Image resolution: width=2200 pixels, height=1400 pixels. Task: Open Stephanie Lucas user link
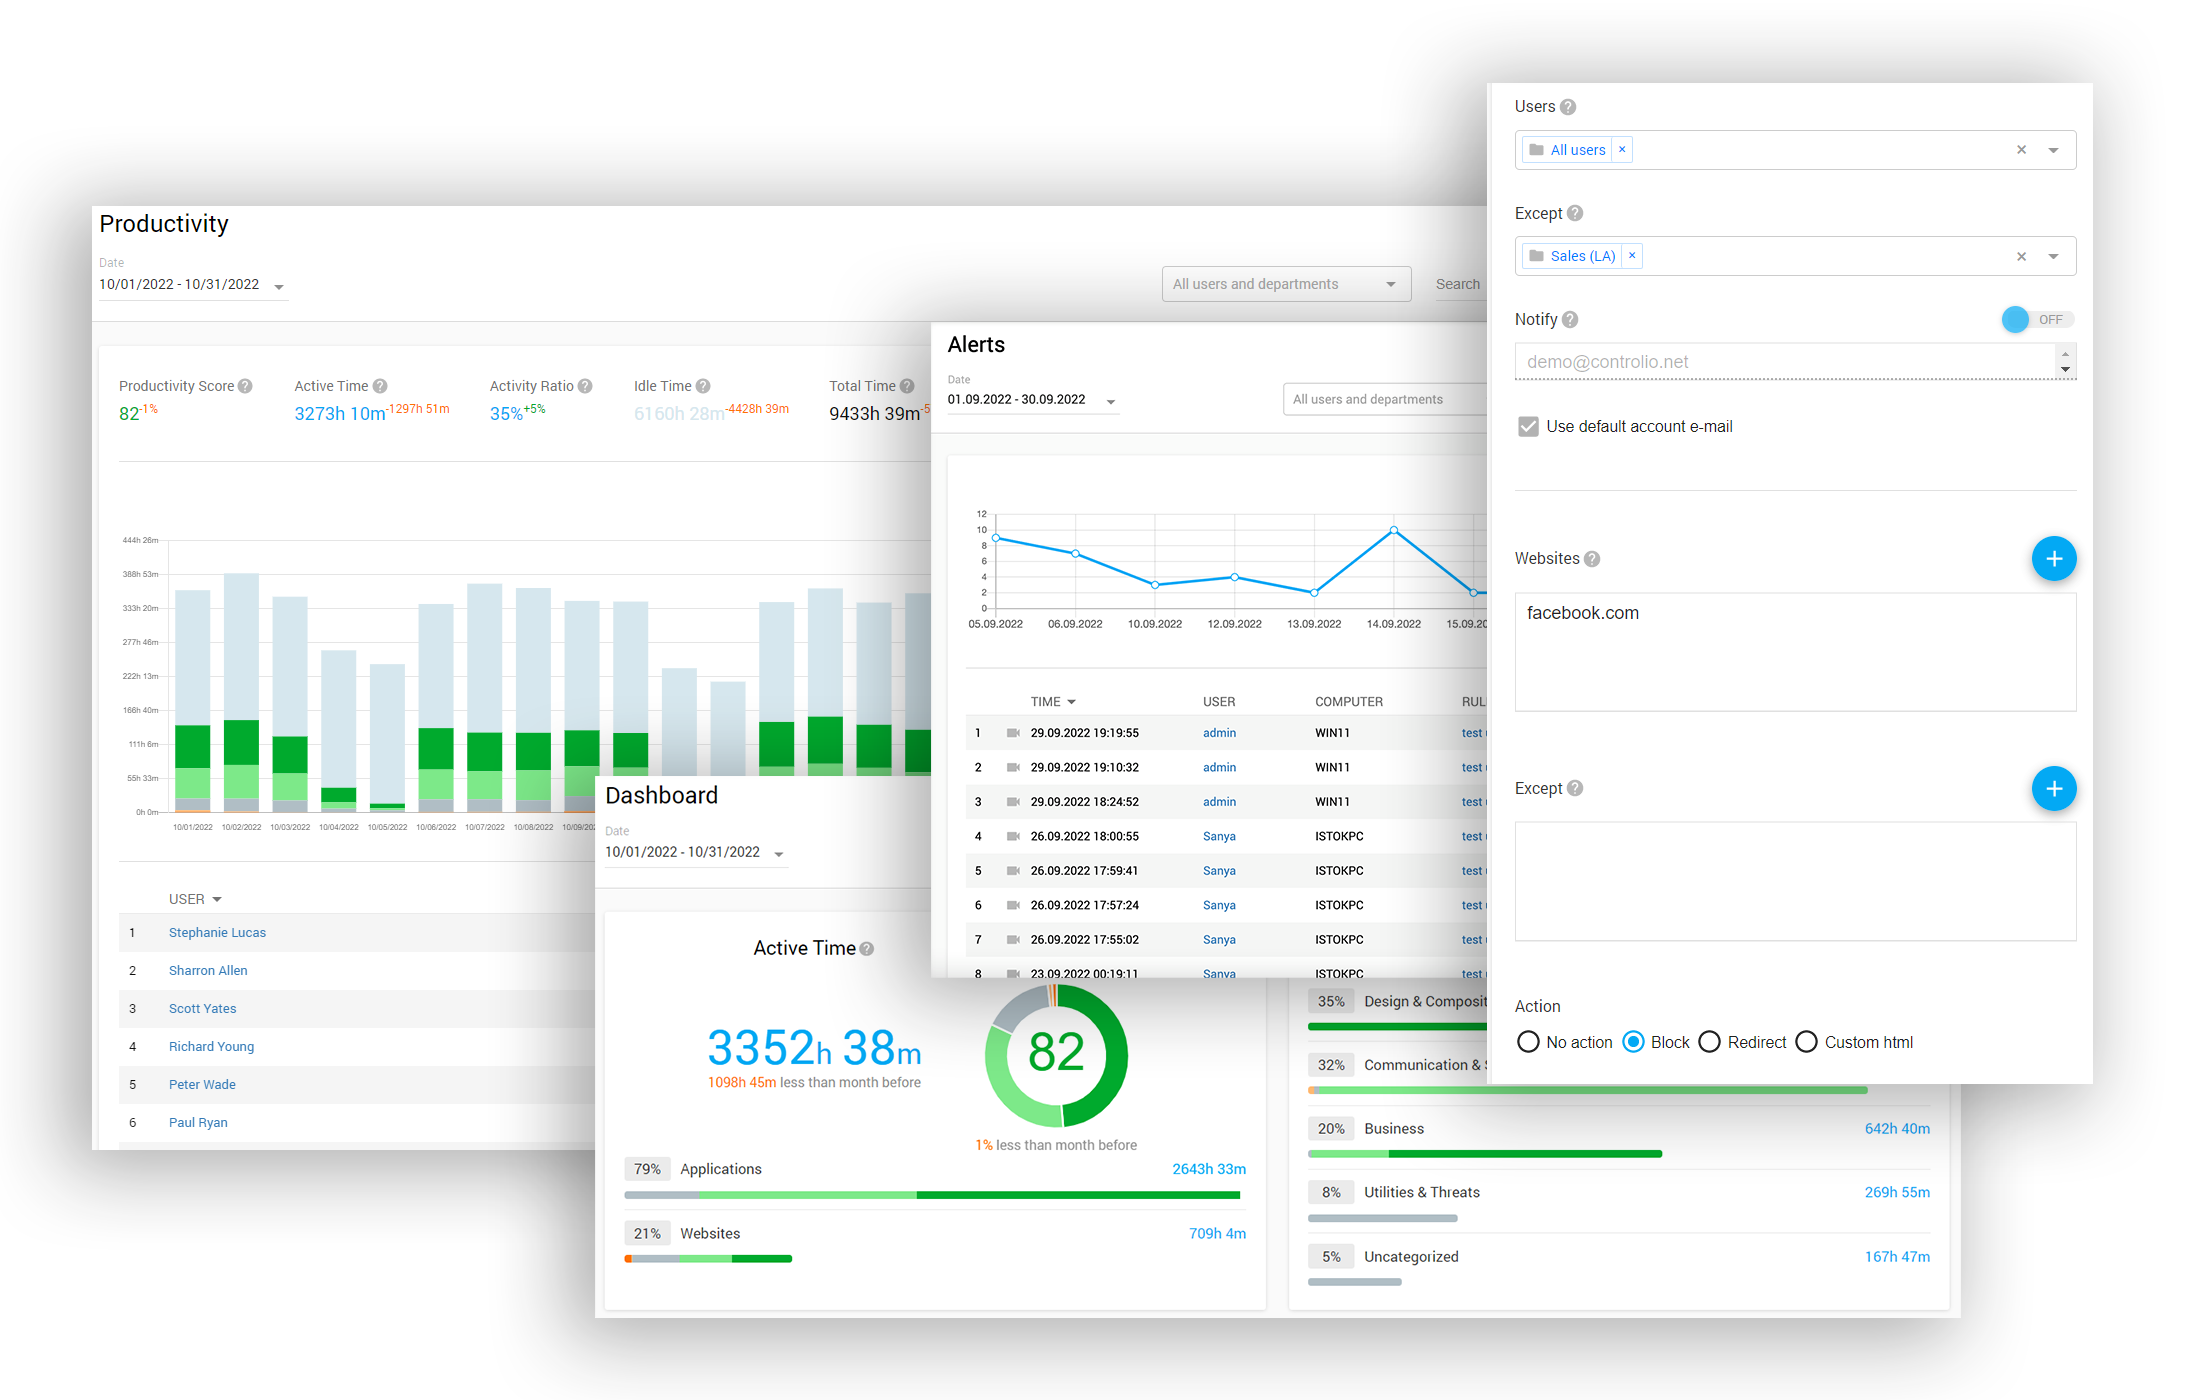(217, 933)
